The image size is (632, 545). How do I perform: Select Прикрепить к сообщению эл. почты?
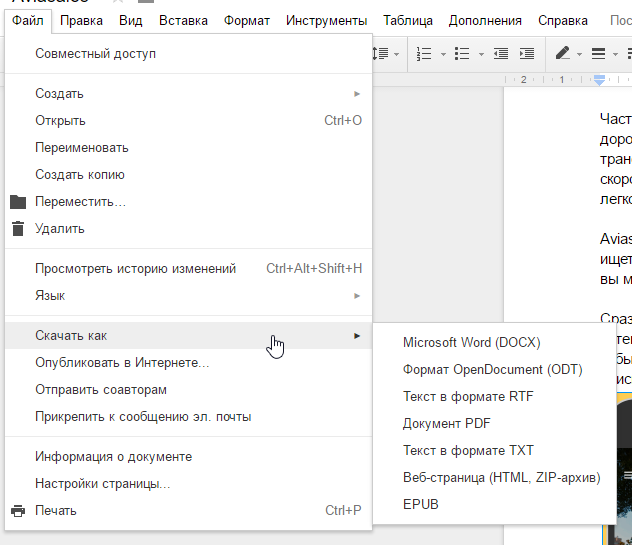(188, 417)
